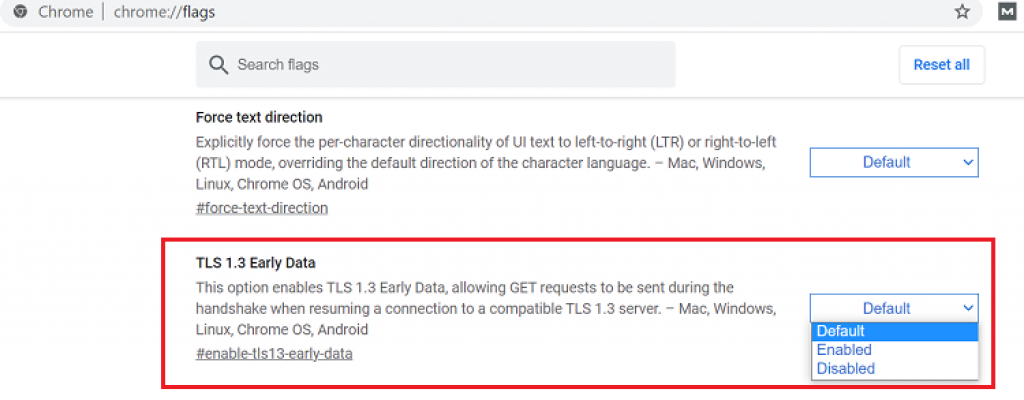Click the chevron arrow on TLS dropdown
The height and width of the screenshot is (400, 1024).
[967, 308]
